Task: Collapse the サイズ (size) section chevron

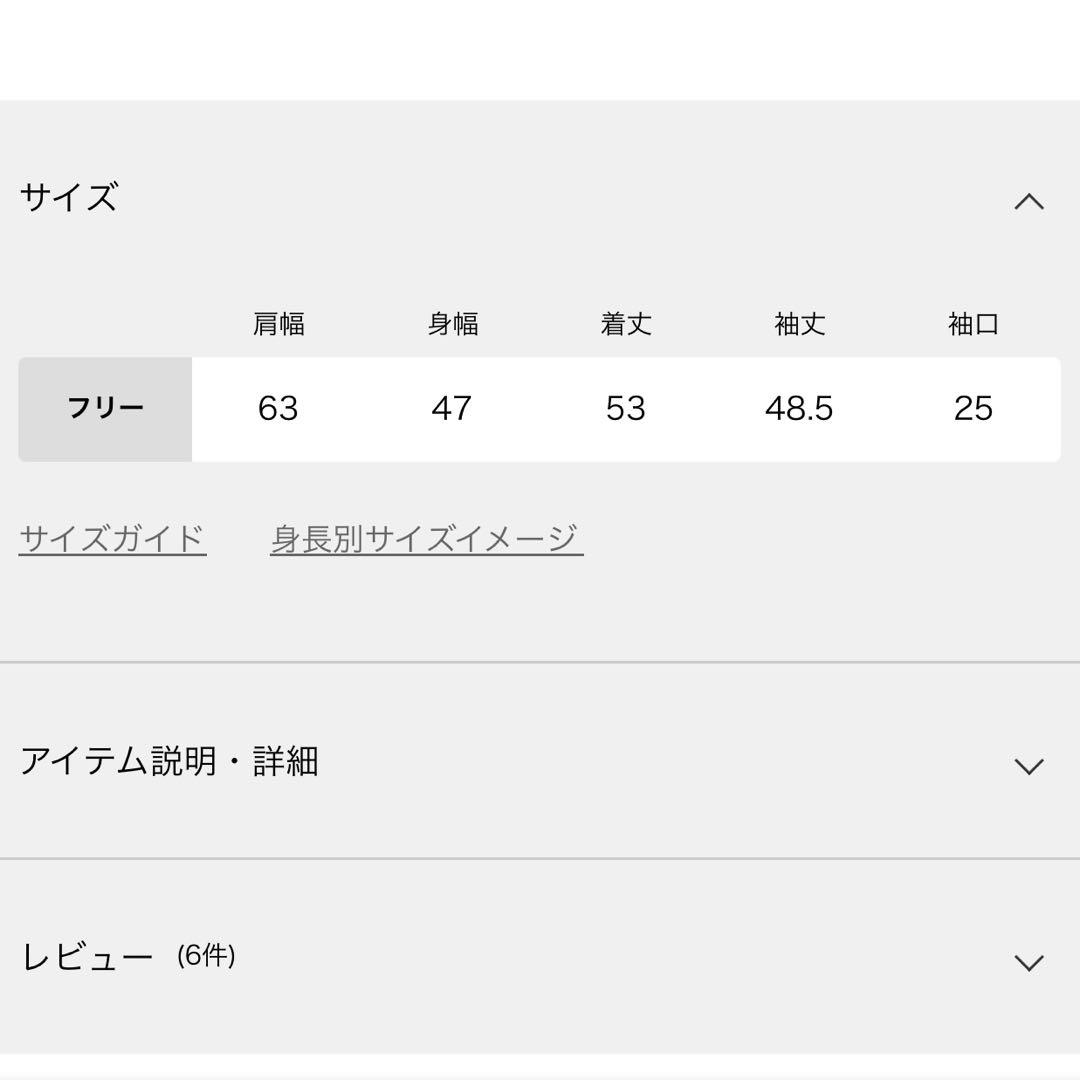Action: point(1030,200)
